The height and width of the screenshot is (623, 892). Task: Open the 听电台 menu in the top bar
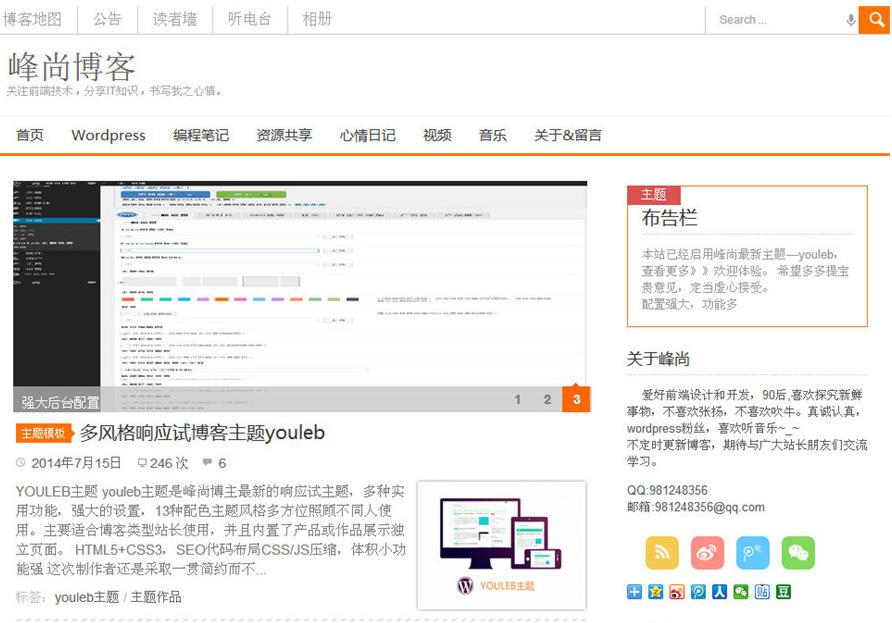[250, 19]
